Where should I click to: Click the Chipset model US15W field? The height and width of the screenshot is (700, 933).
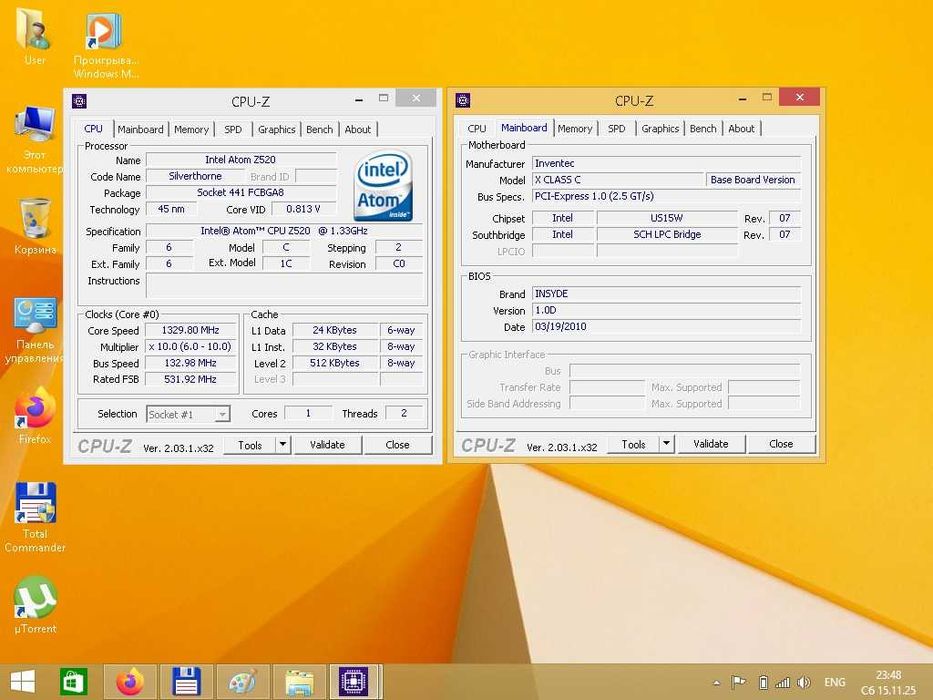667,218
